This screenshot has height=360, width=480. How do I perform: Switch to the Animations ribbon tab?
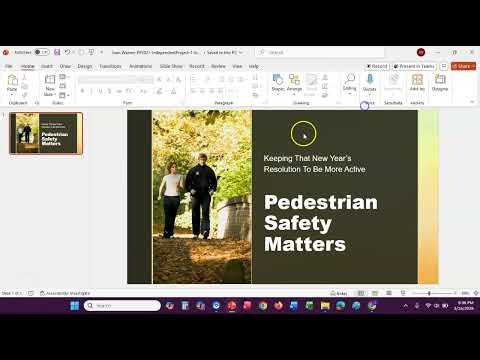[140, 66]
